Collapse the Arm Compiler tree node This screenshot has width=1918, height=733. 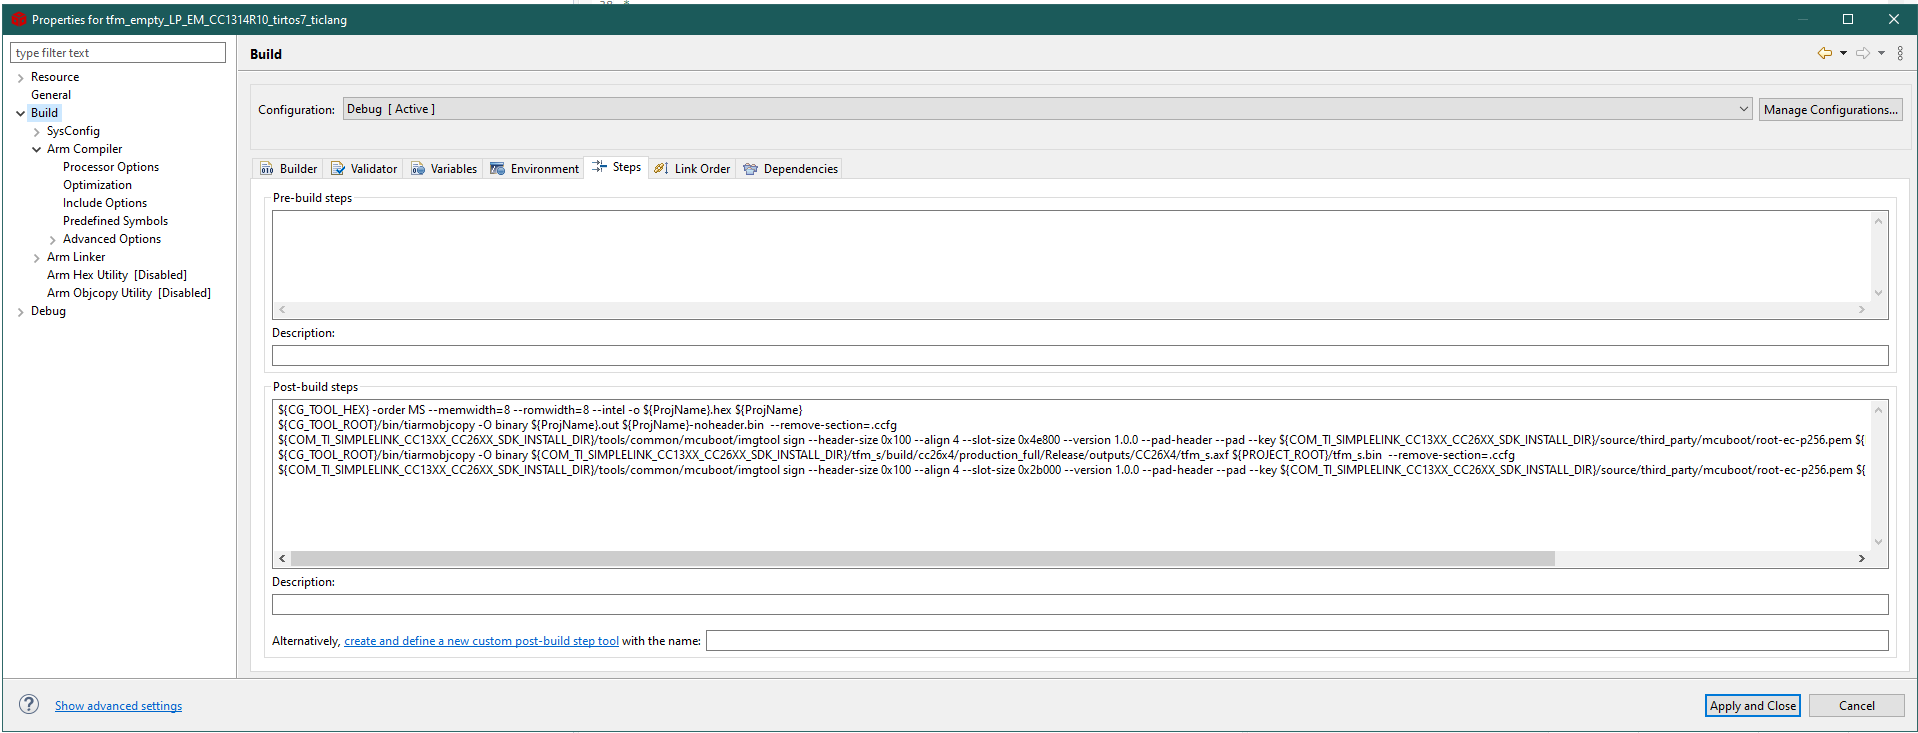pyautogui.click(x=37, y=150)
